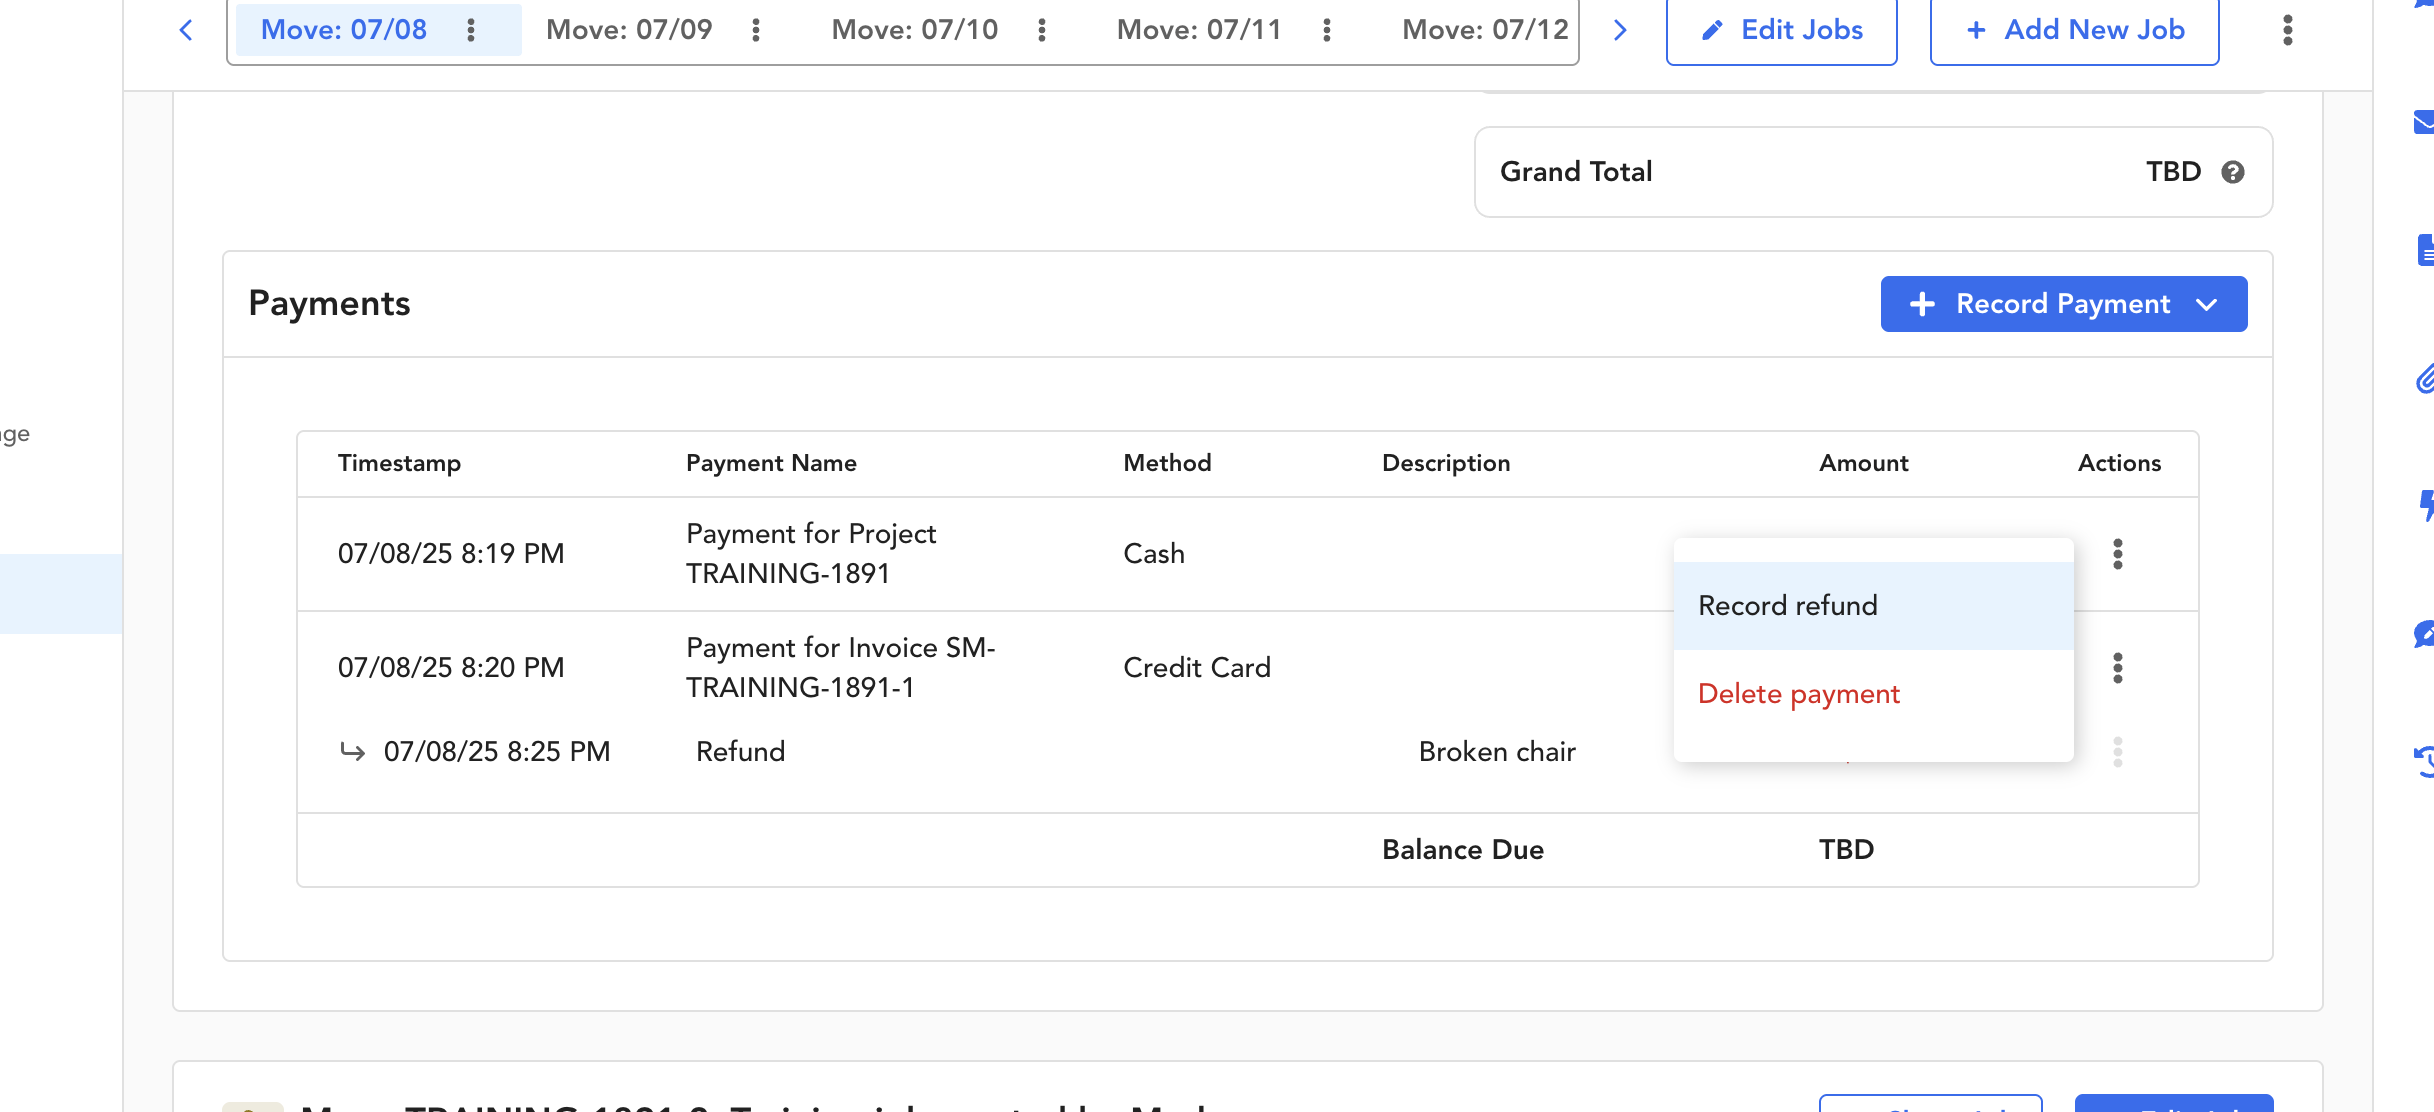Choose Delete payment from context menu
Image resolution: width=2434 pixels, height=1112 pixels.
pos(1798,694)
